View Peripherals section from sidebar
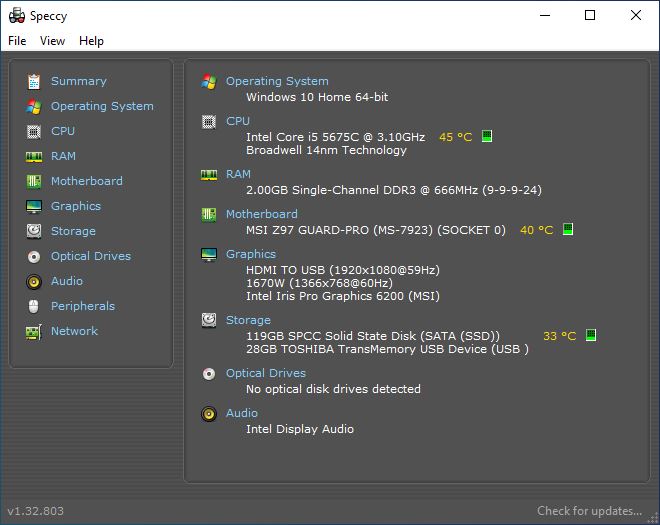The image size is (660, 525). [x=83, y=306]
